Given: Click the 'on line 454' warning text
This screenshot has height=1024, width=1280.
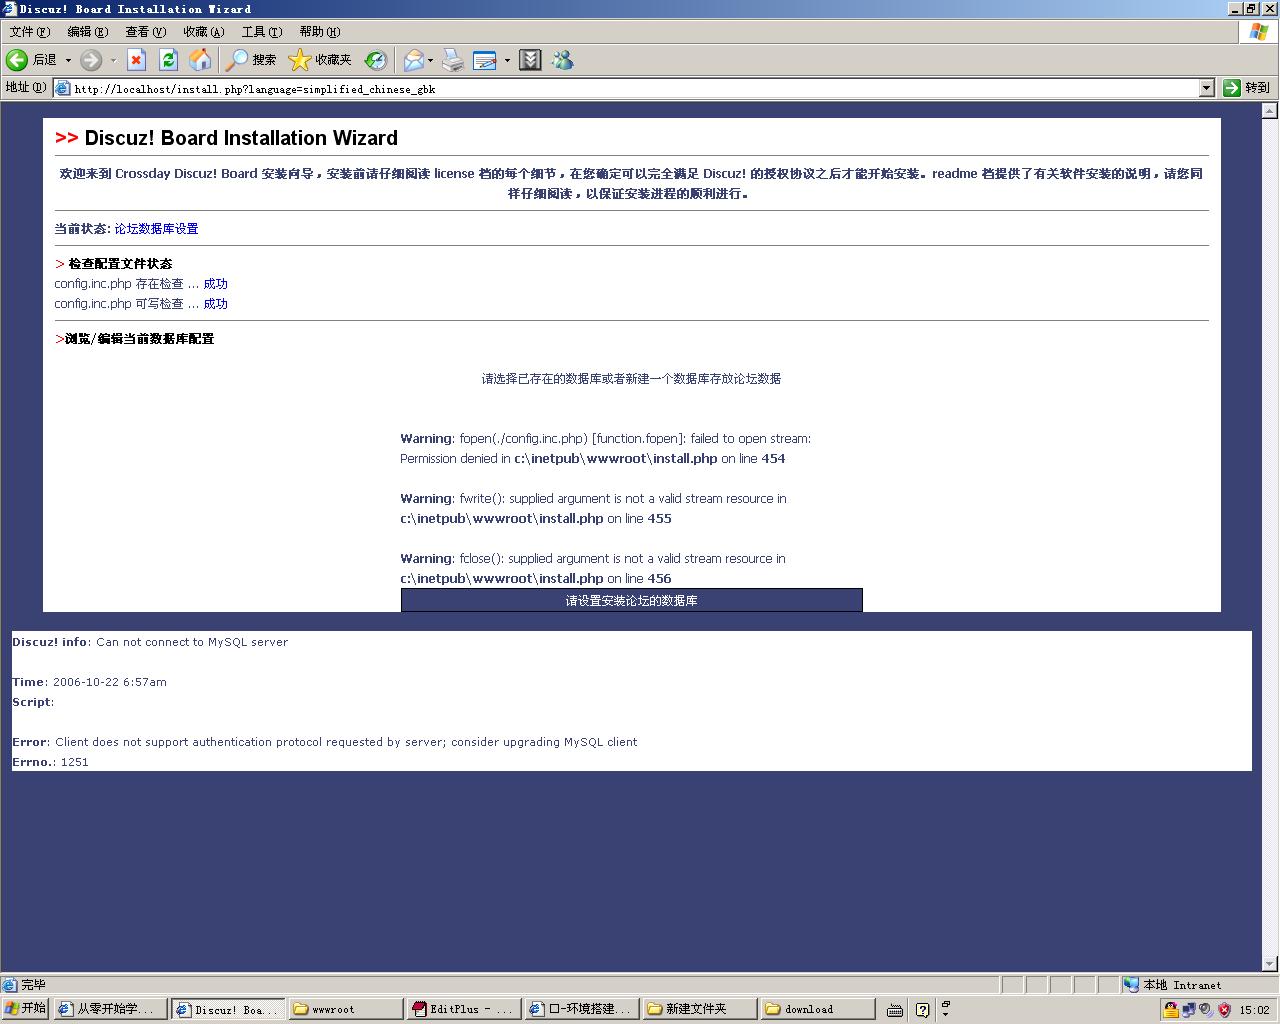Looking at the screenshot, I should tap(753, 459).
